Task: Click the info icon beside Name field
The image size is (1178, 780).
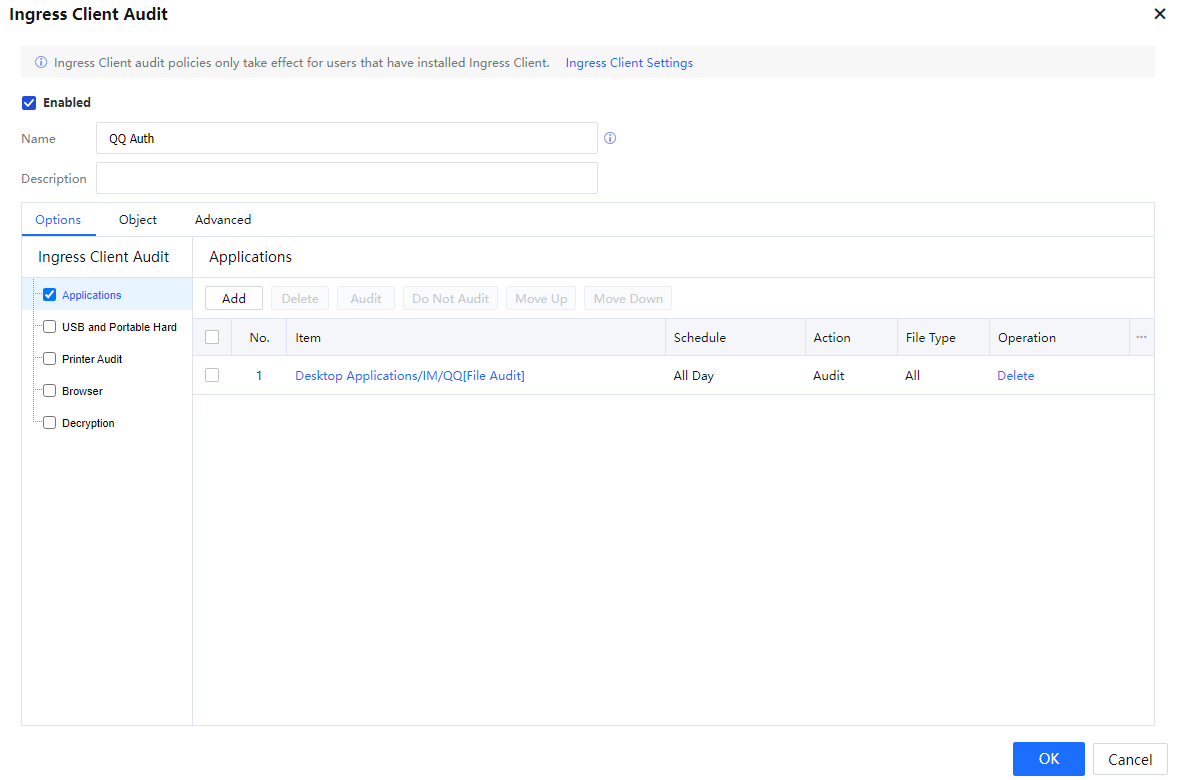Action: 610,139
